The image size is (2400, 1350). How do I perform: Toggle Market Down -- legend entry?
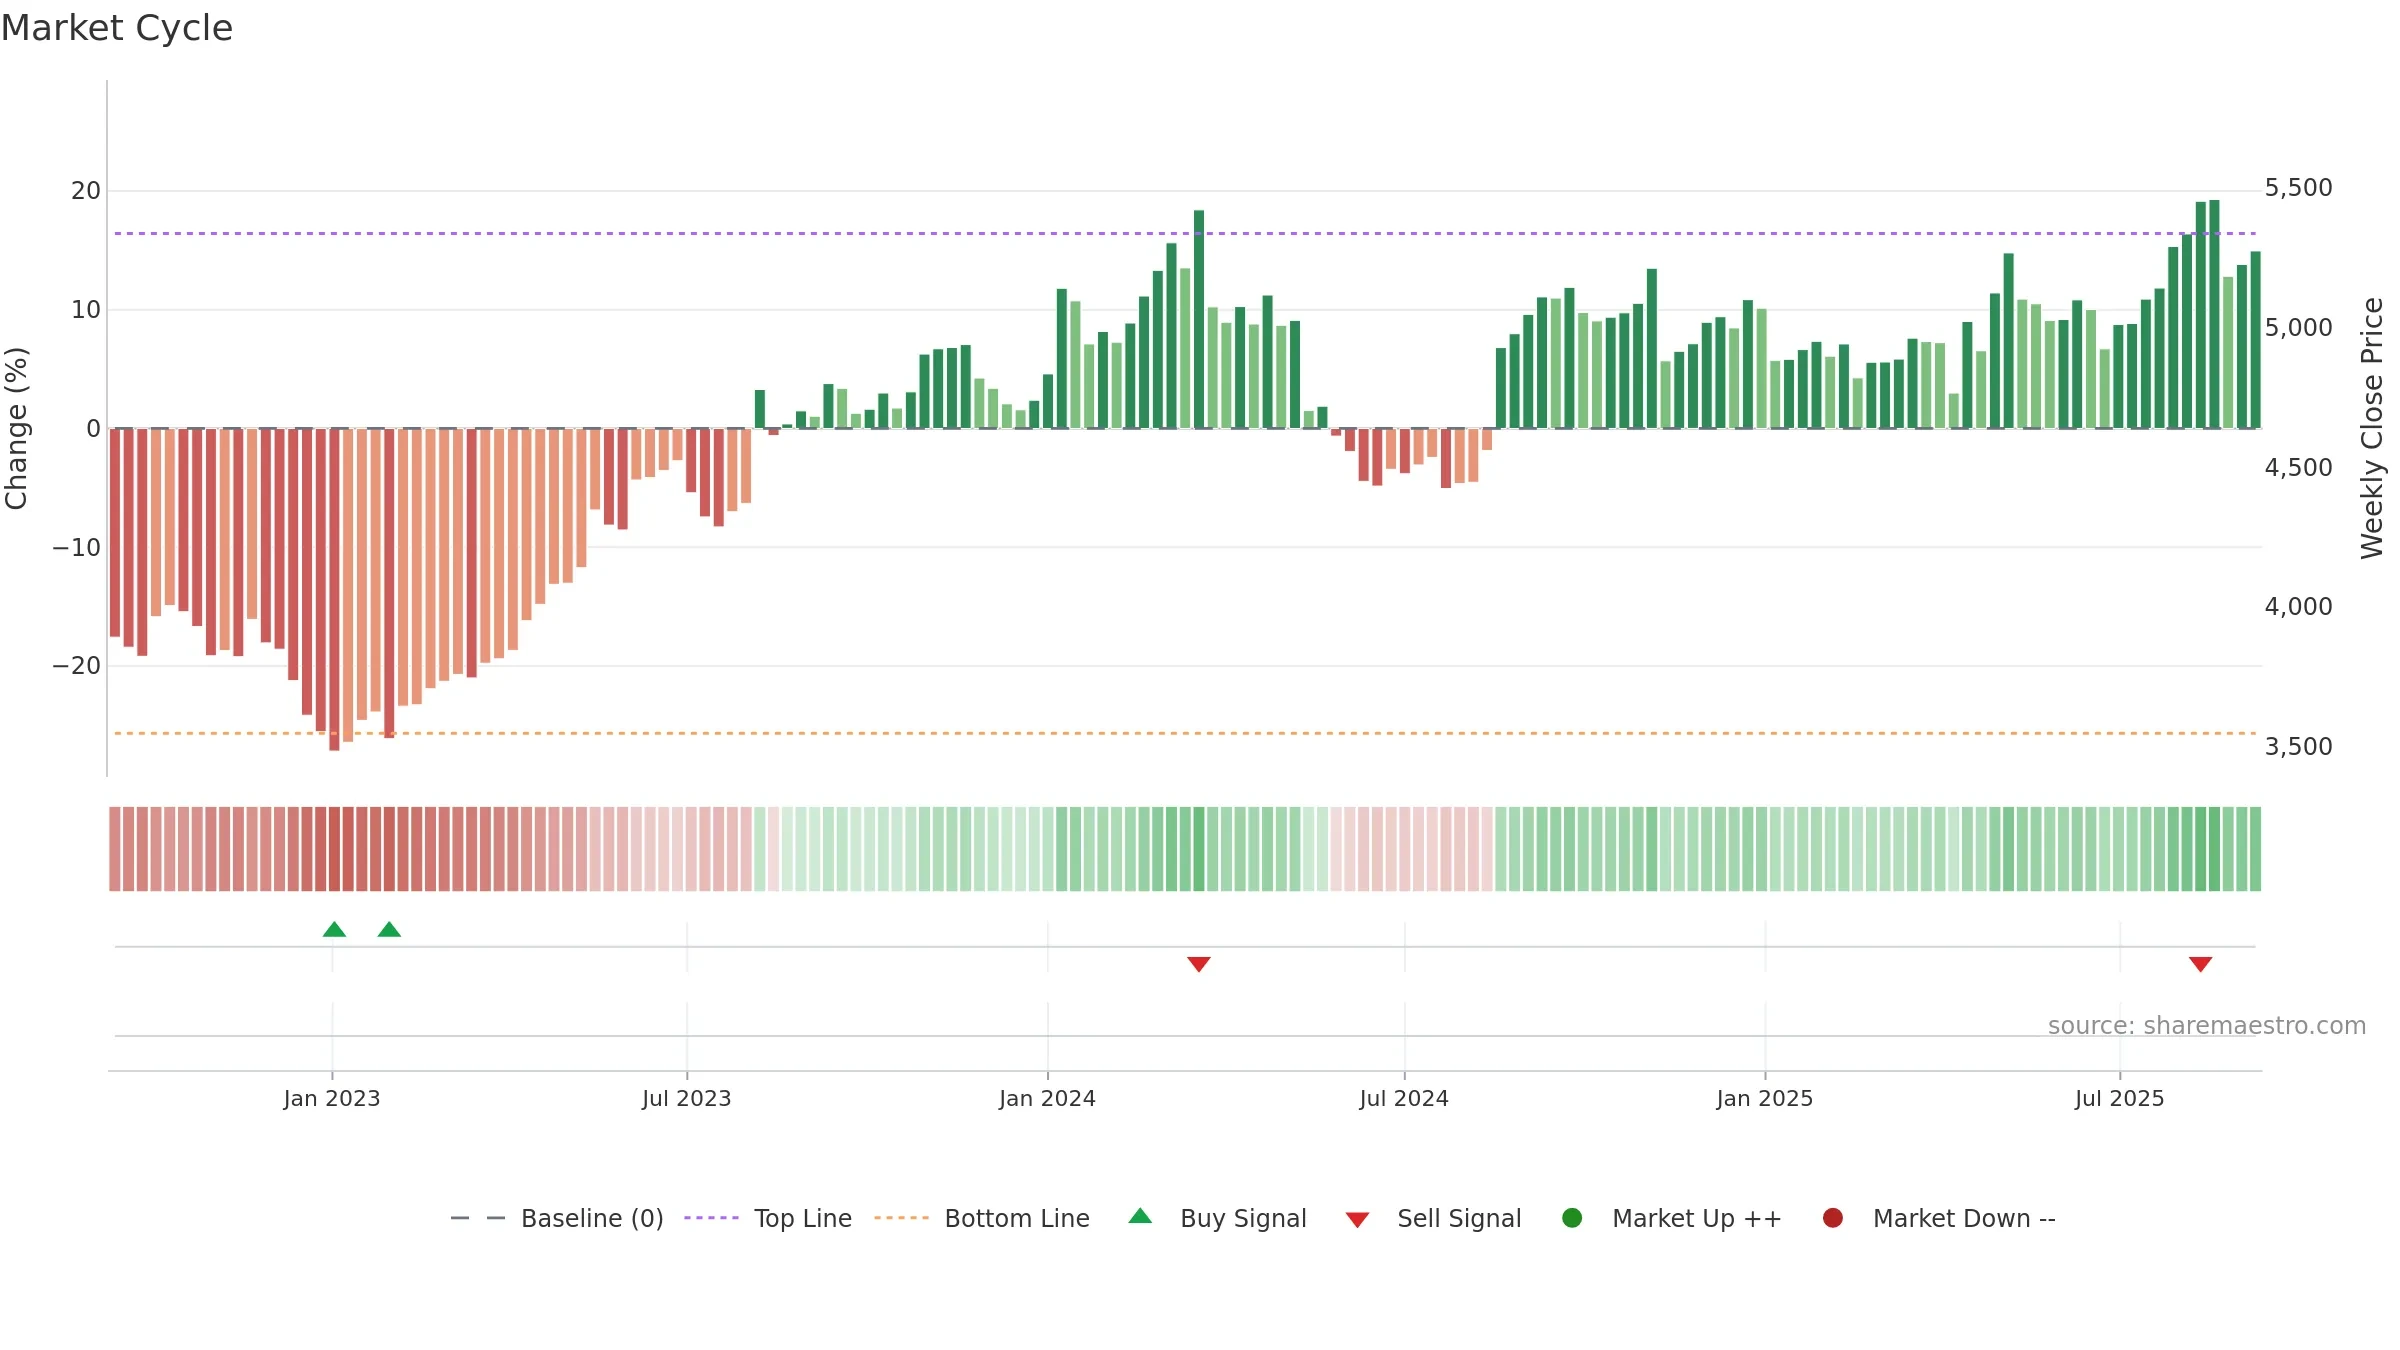[x=1938, y=1218]
